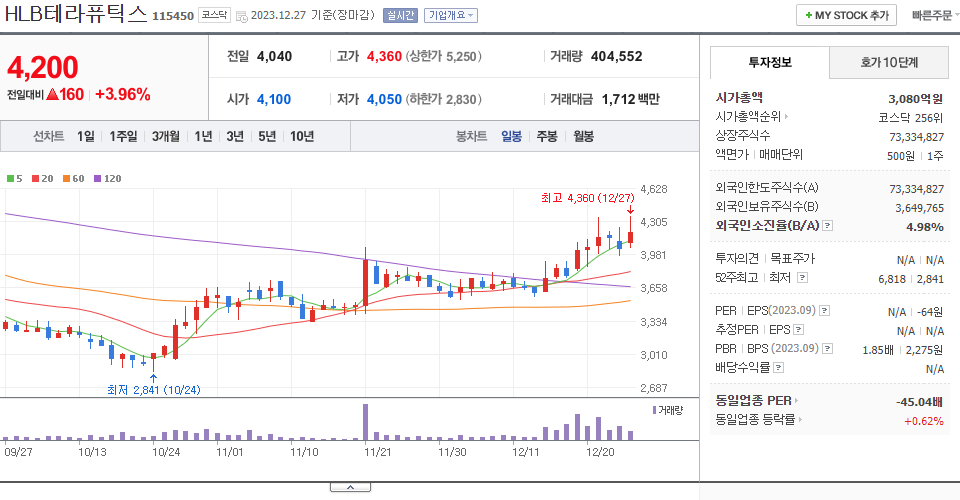
Task: Click the orange 60-day moving average legend
Action: [73, 179]
